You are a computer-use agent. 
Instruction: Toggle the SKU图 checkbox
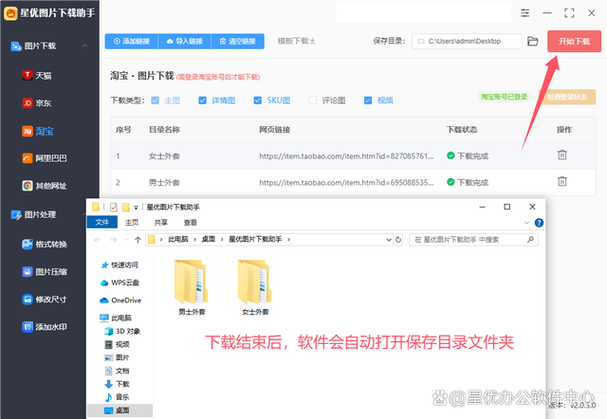pos(258,100)
